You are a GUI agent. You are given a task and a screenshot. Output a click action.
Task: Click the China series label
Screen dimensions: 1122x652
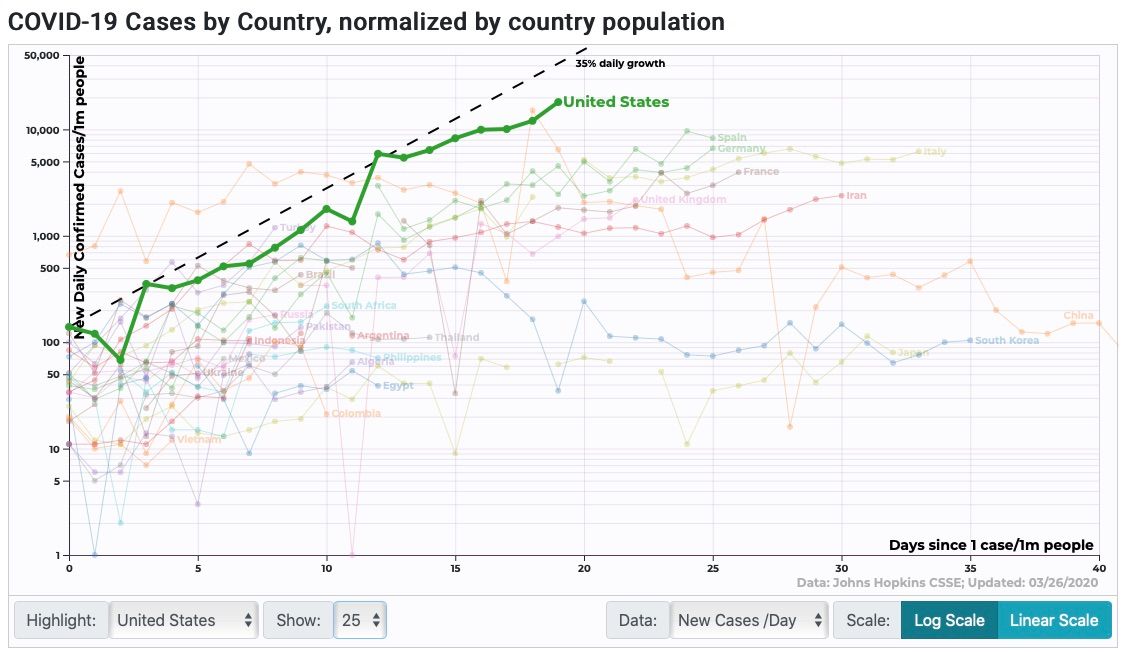click(1078, 316)
